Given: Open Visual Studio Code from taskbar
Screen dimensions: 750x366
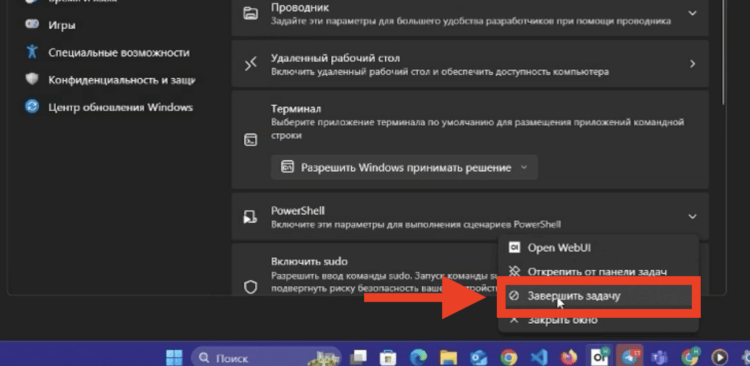Looking at the screenshot, I should click(539, 357).
